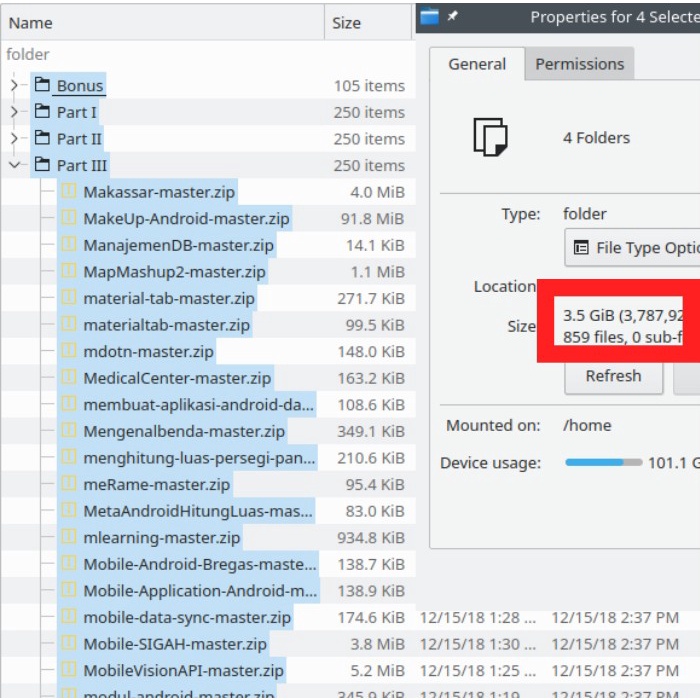Select MetaAndroidHitungLuas-mas... file name
This screenshot has width=700, height=700.
198,511
